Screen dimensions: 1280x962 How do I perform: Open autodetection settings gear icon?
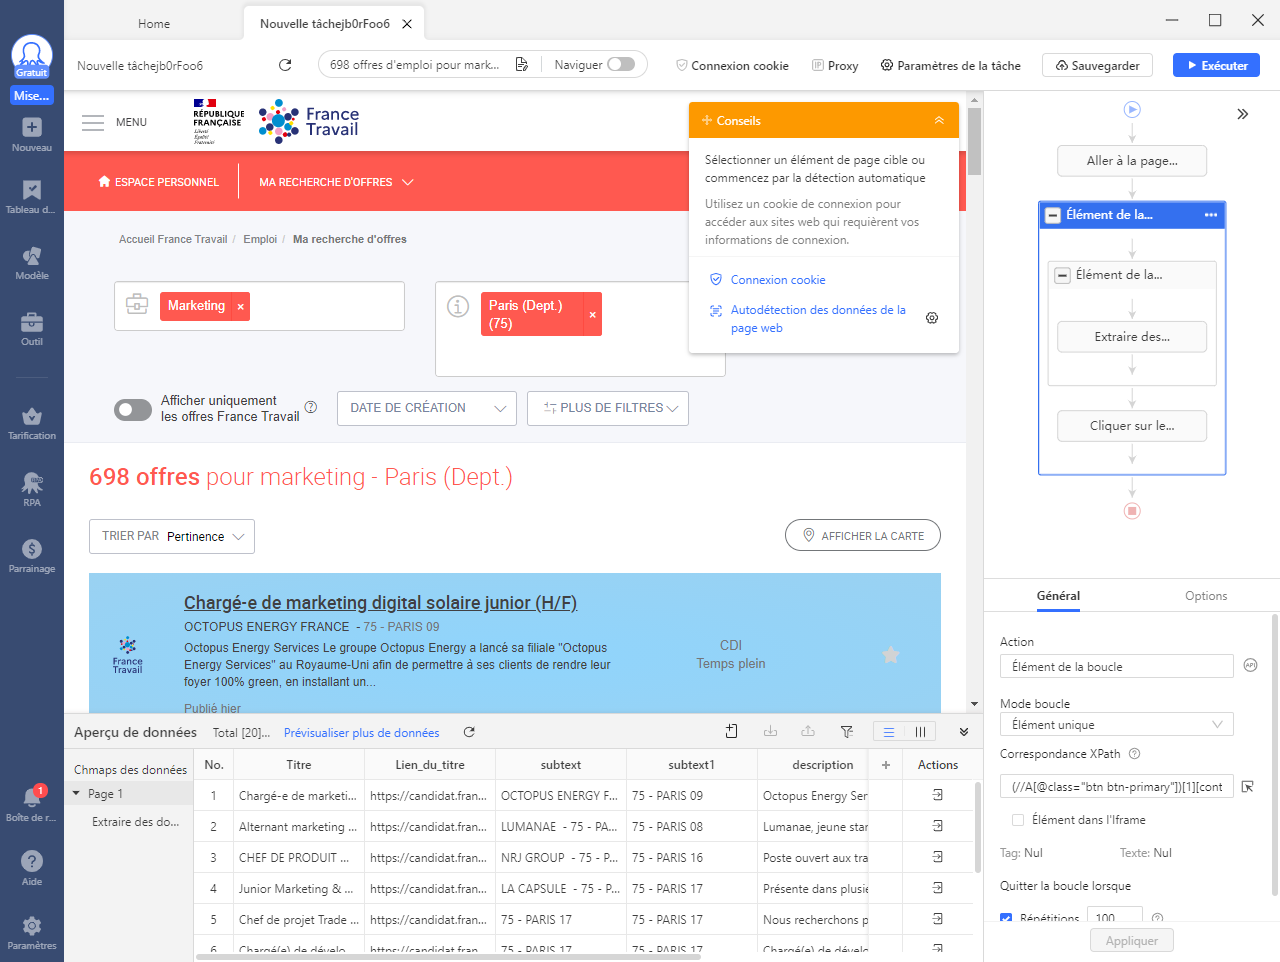coord(932,318)
